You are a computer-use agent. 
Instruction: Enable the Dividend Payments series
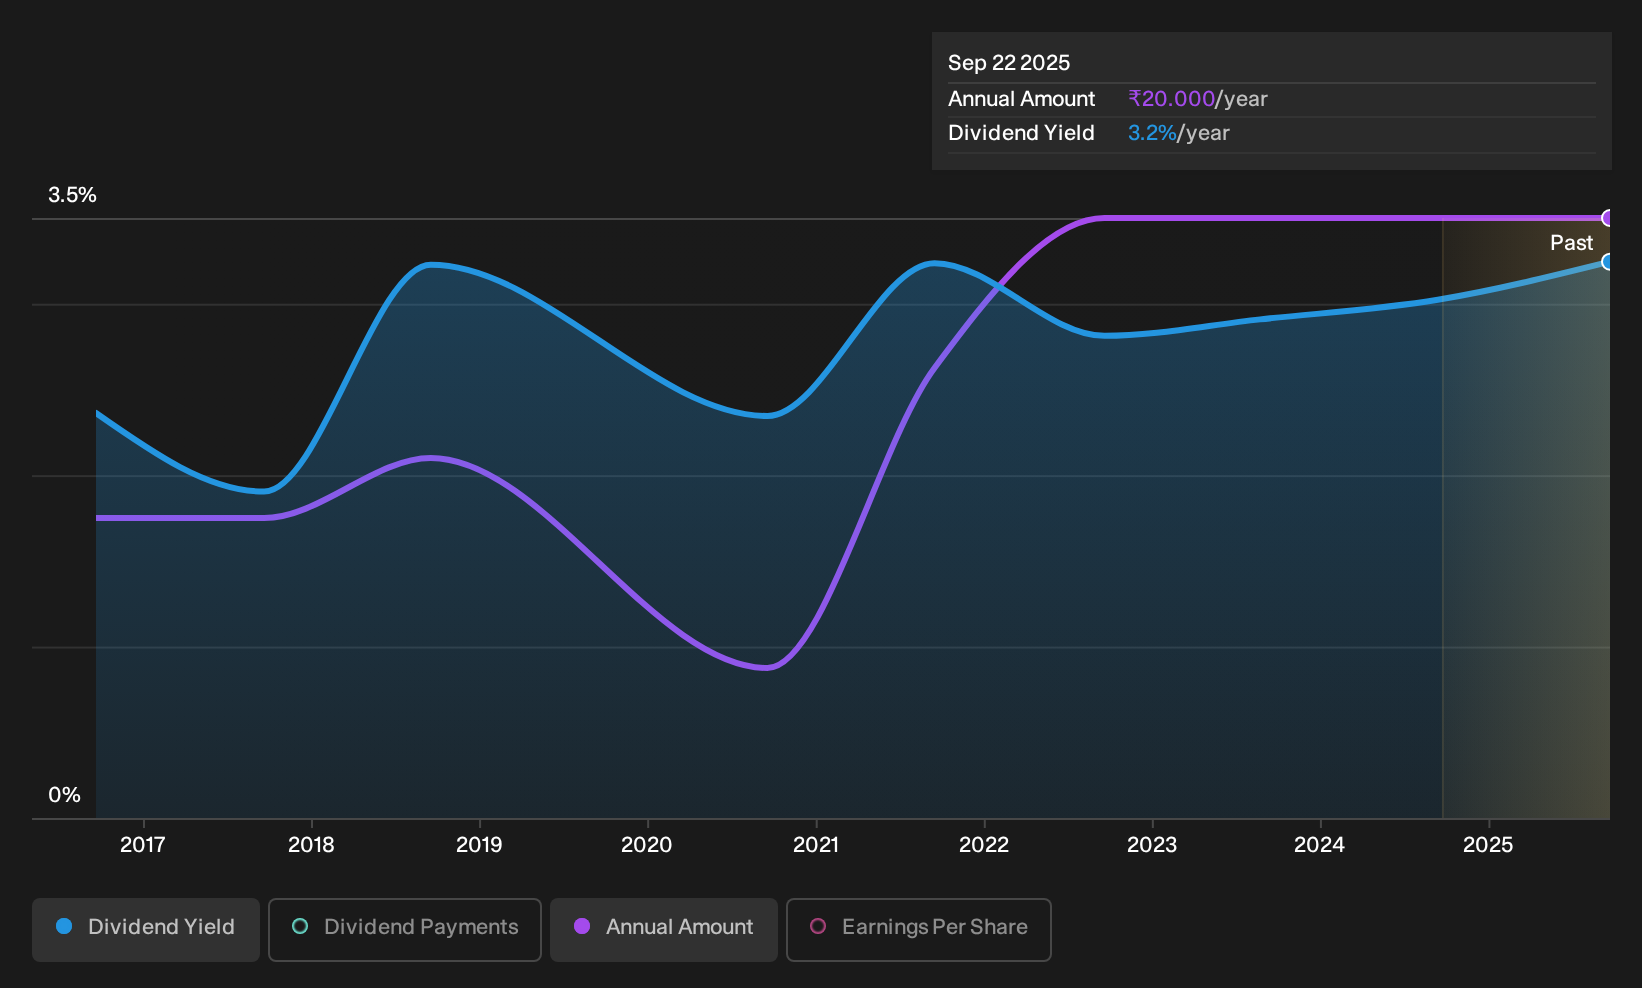405,929
